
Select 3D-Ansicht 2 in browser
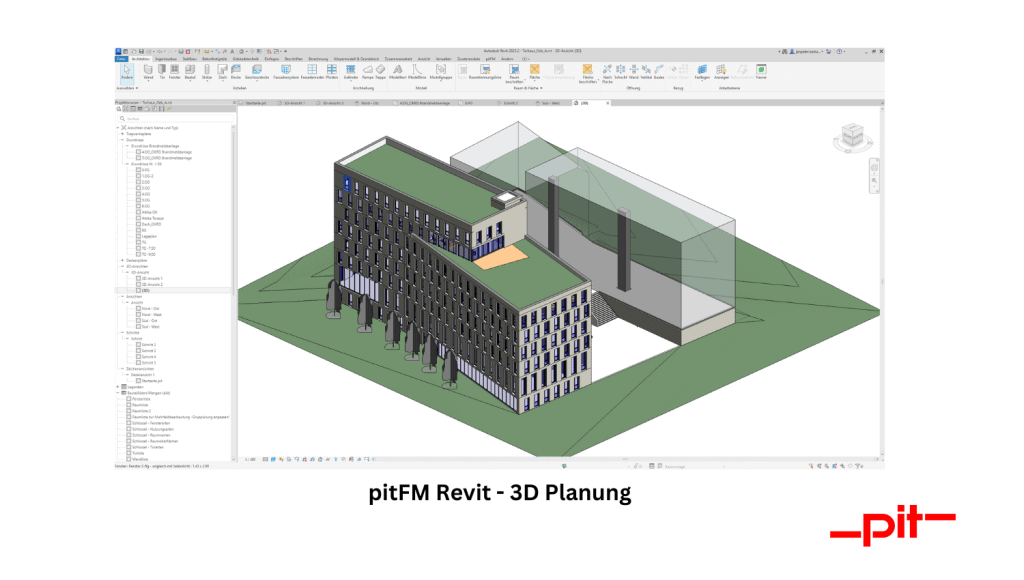(x=152, y=284)
